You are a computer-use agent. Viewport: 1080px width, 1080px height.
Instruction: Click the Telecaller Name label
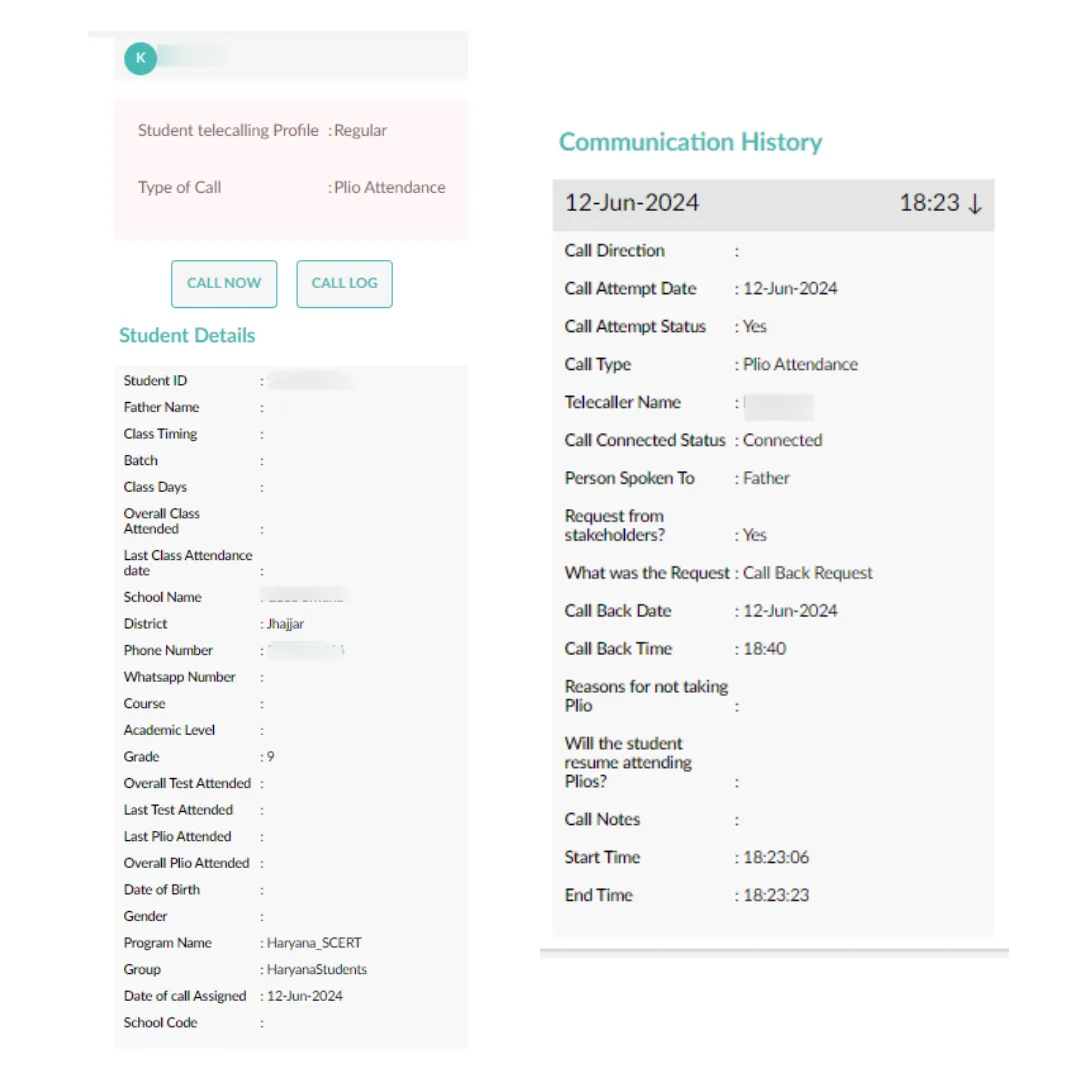[x=623, y=402]
